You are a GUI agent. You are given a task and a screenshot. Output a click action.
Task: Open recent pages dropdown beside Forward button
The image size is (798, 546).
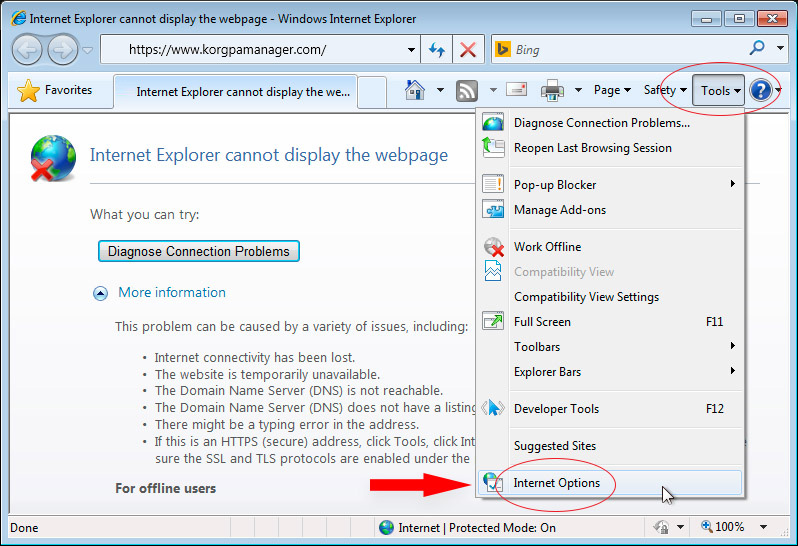88,50
